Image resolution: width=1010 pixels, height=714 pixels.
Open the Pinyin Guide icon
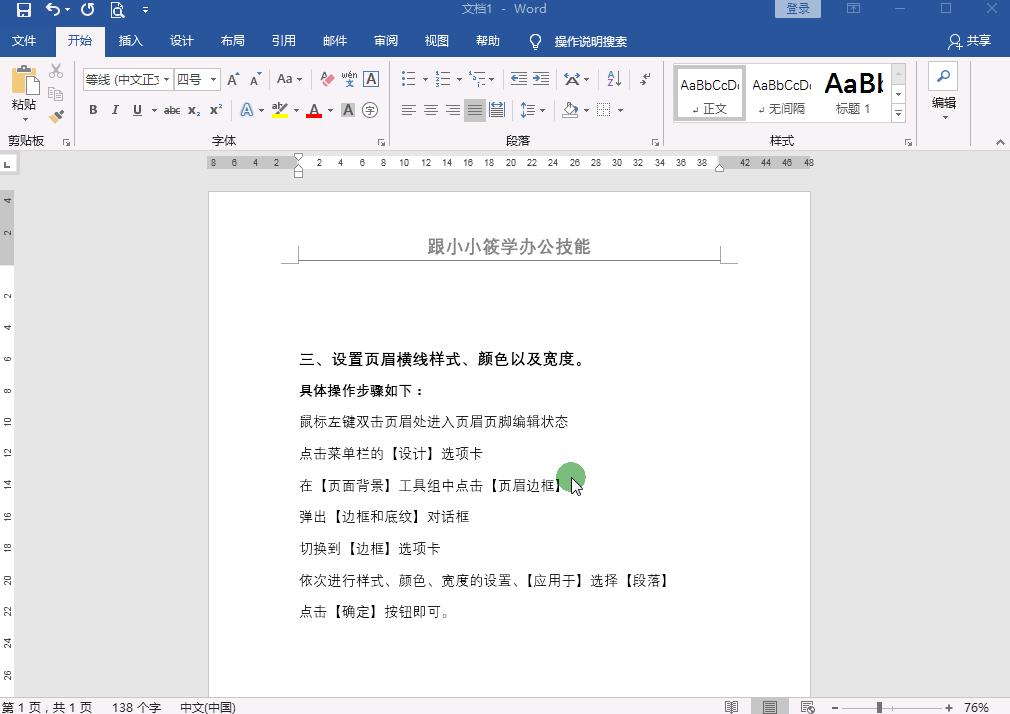click(350, 78)
